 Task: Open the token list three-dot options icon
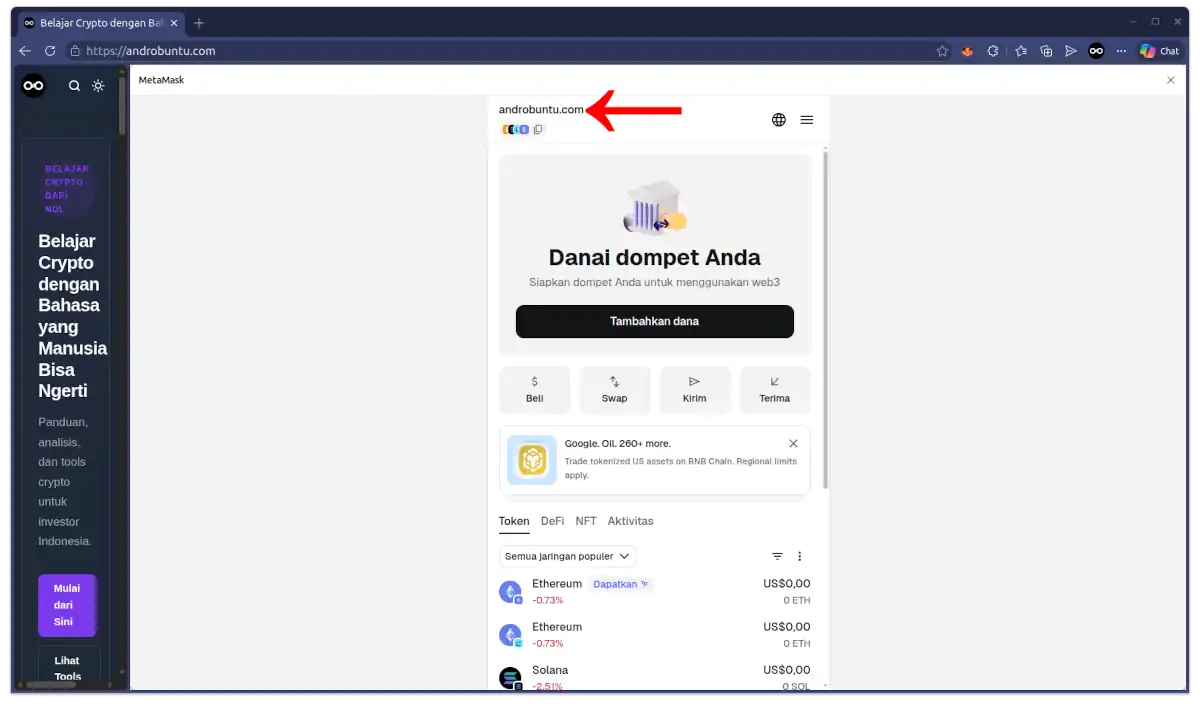[x=799, y=556]
